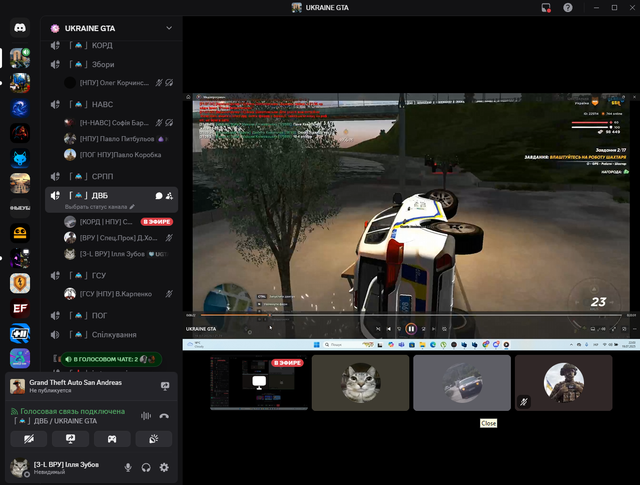Join the ПОГ voice channel
The width and height of the screenshot is (640, 485).
click(x=111, y=316)
